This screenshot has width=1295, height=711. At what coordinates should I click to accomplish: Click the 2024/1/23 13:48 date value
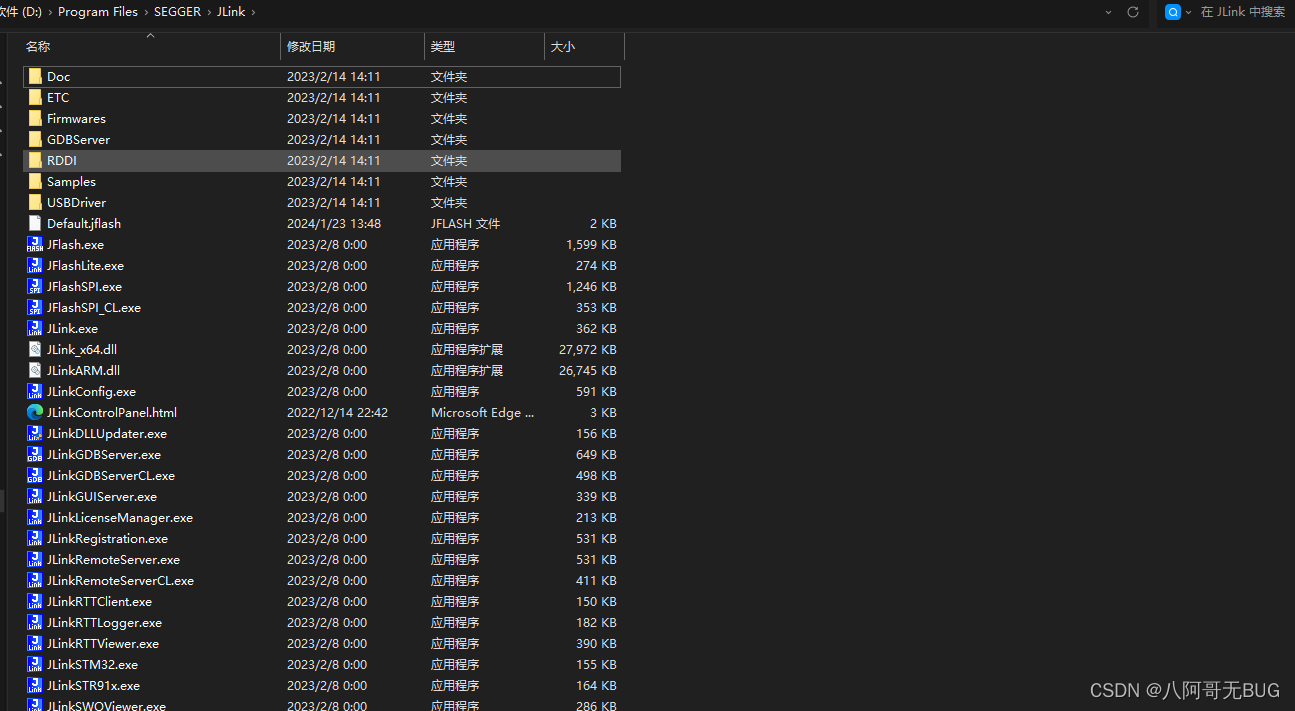pyautogui.click(x=334, y=223)
